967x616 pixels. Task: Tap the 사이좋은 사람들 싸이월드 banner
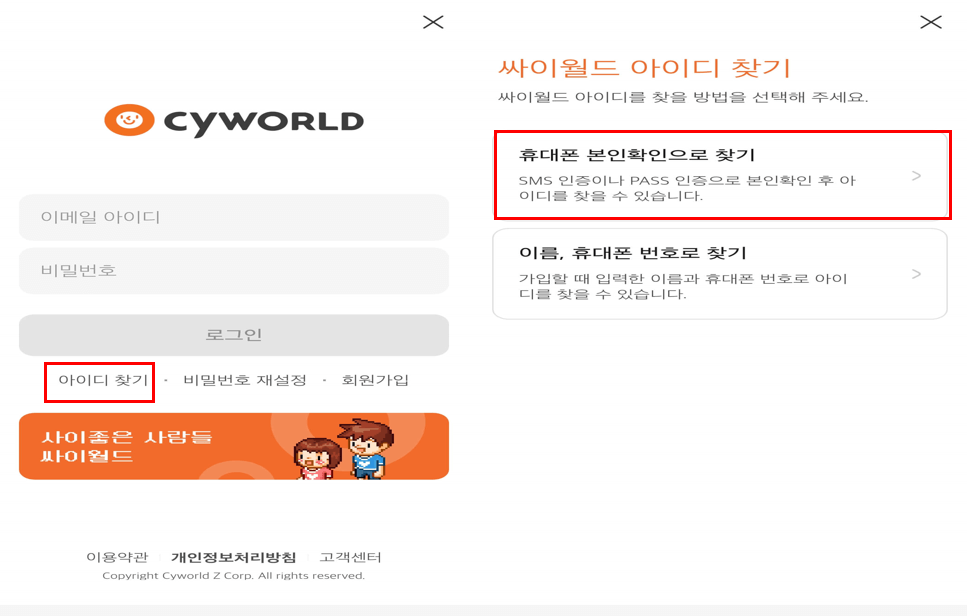pyautogui.click(x=234, y=446)
